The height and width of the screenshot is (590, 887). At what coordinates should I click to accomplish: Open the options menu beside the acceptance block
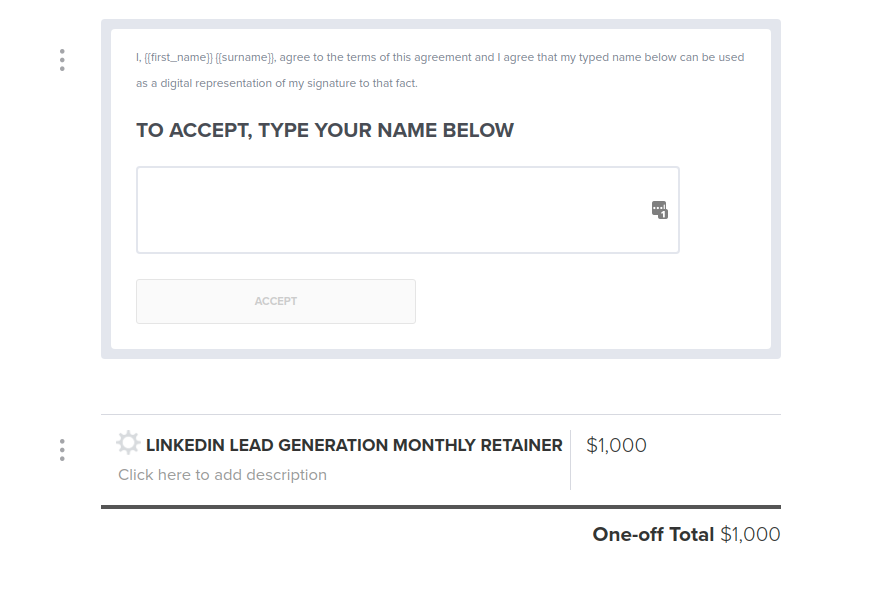(62, 60)
